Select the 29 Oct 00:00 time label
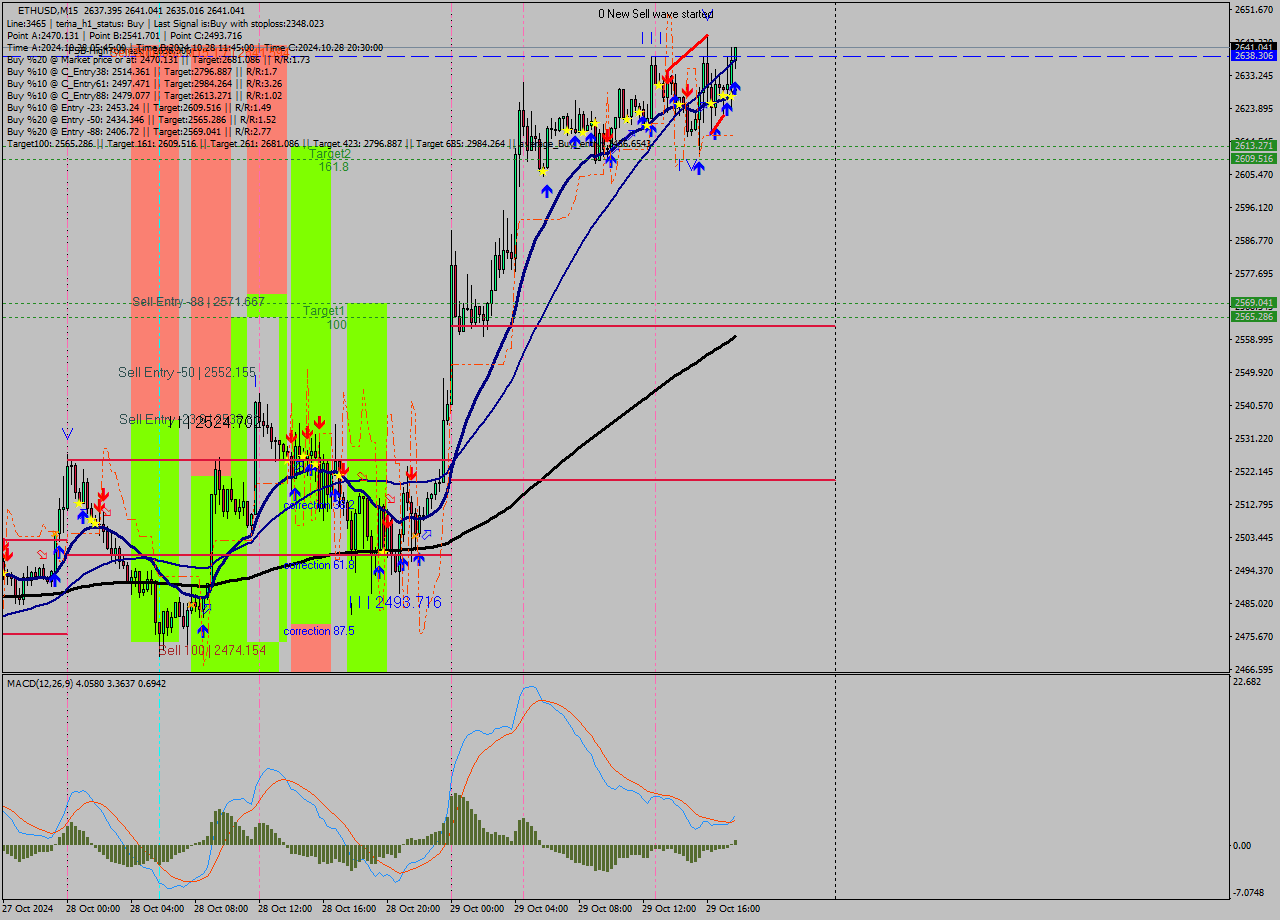The image size is (1280, 920). click(x=477, y=909)
